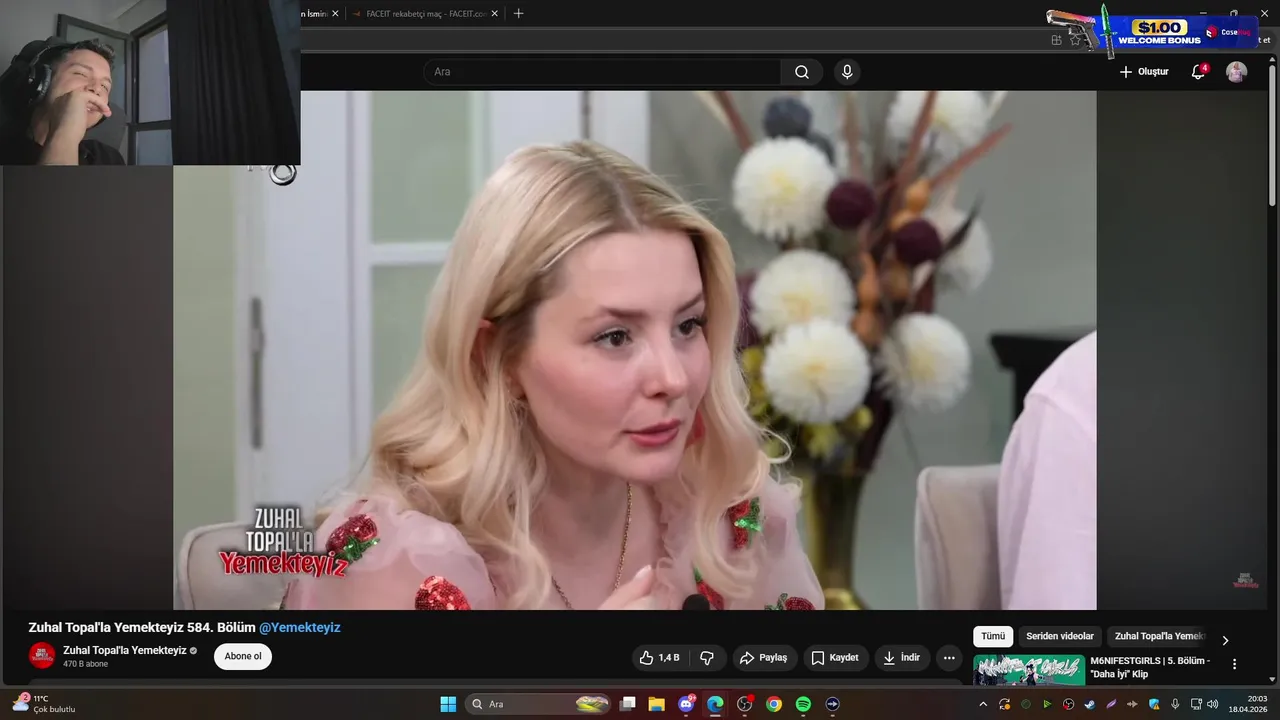Open Discord from taskbar
Screen dimensions: 1280x720
686,704
